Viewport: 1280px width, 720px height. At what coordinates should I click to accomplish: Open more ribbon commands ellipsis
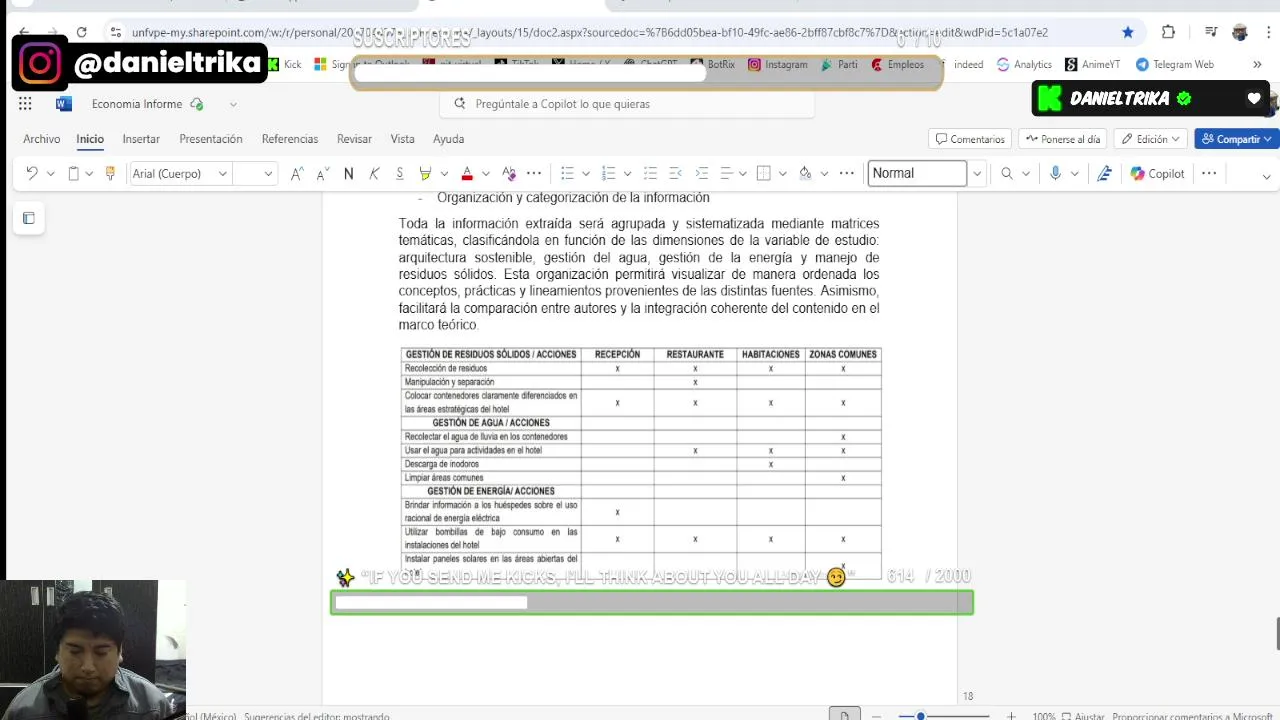(x=1209, y=173)
